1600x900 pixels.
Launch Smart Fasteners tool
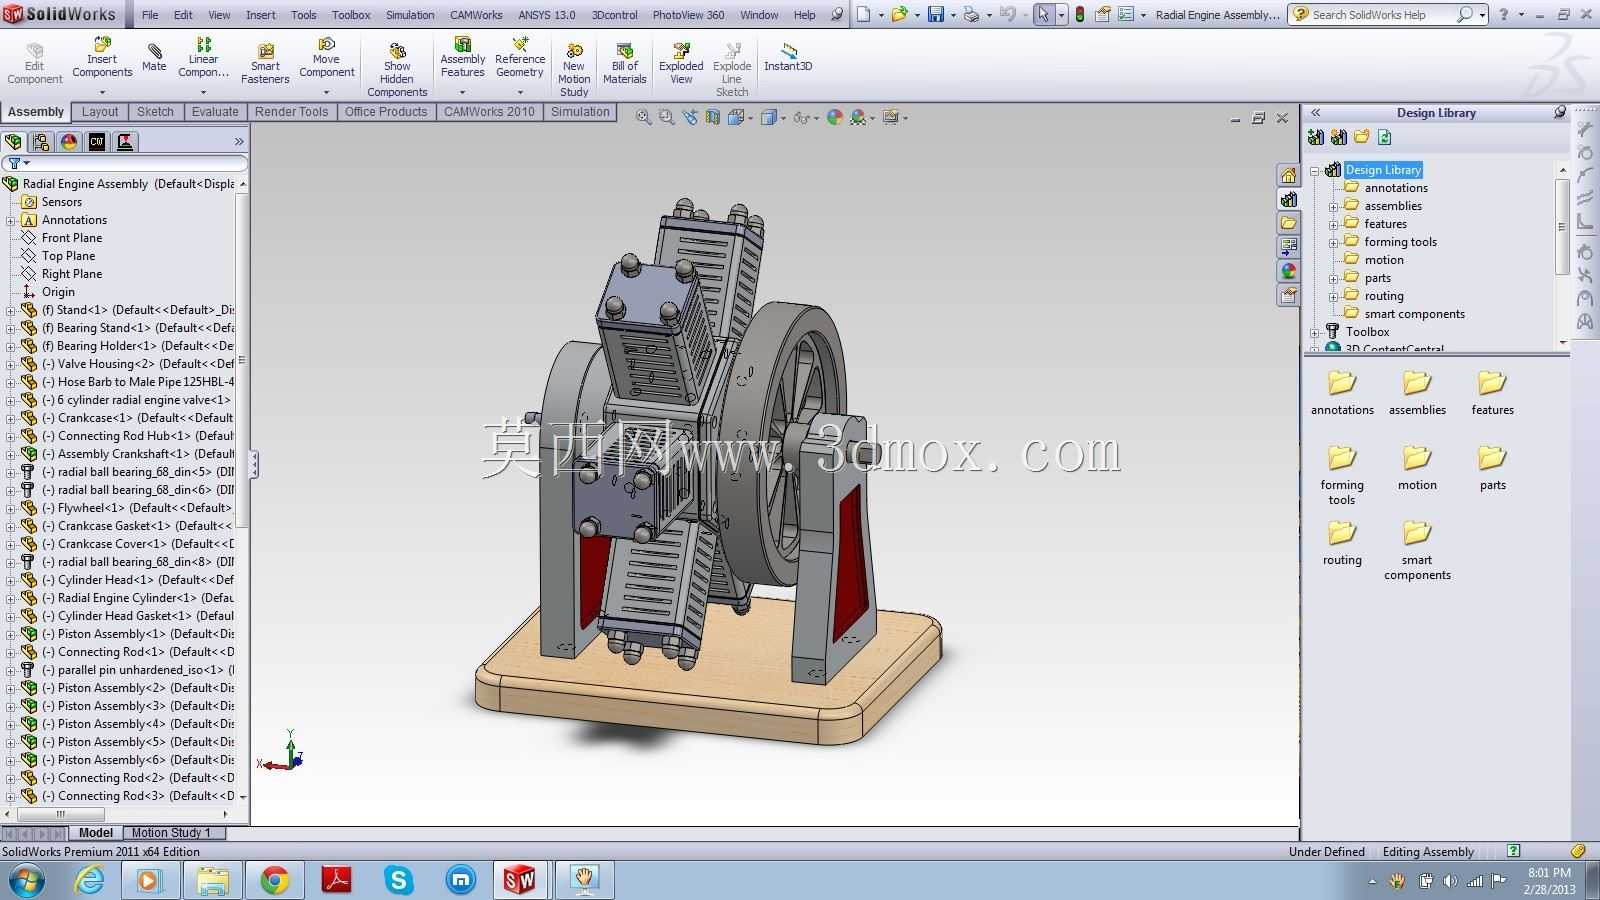pos(265,64)
